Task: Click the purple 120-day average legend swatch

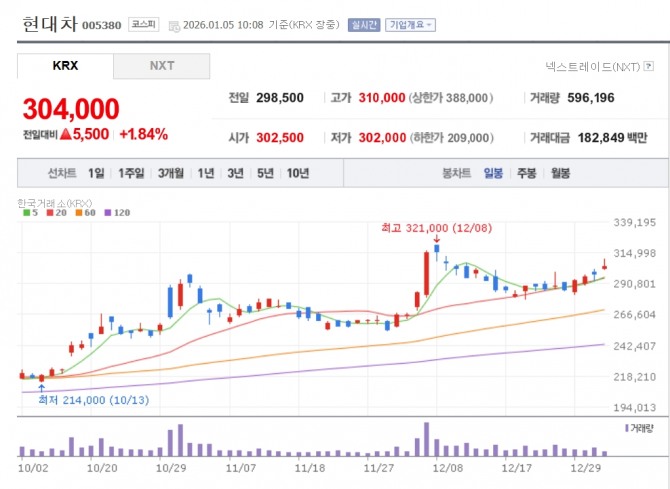Action: pos(108,213)
